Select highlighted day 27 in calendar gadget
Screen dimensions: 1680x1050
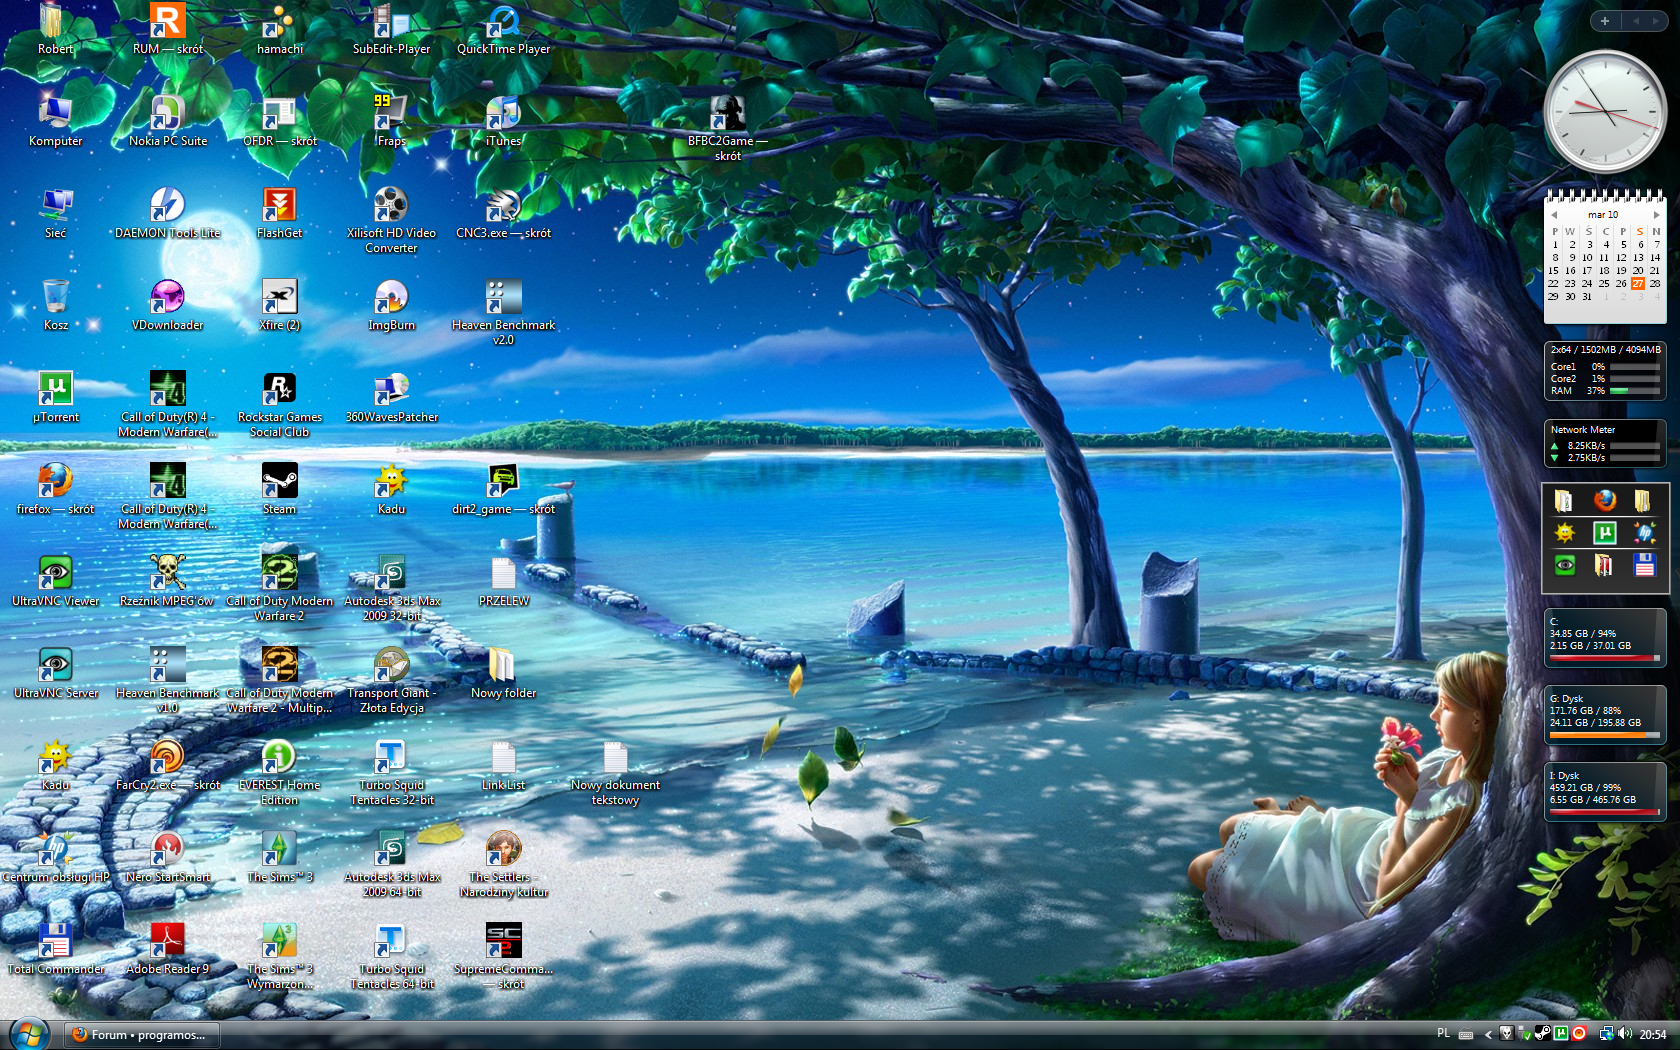[1638, 284]
